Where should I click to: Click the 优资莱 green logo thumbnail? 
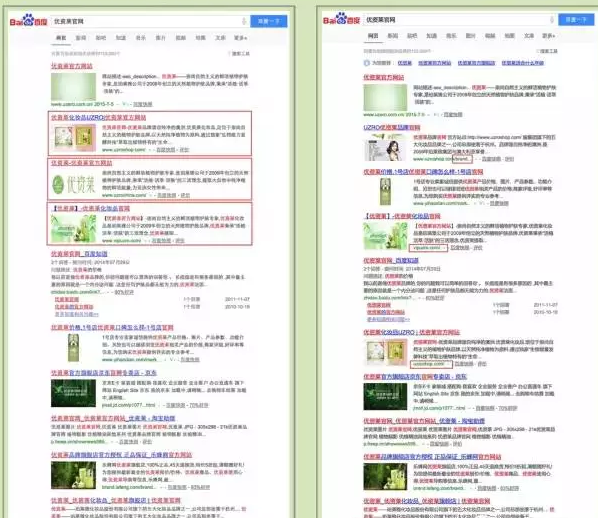[x=74, y=184]
